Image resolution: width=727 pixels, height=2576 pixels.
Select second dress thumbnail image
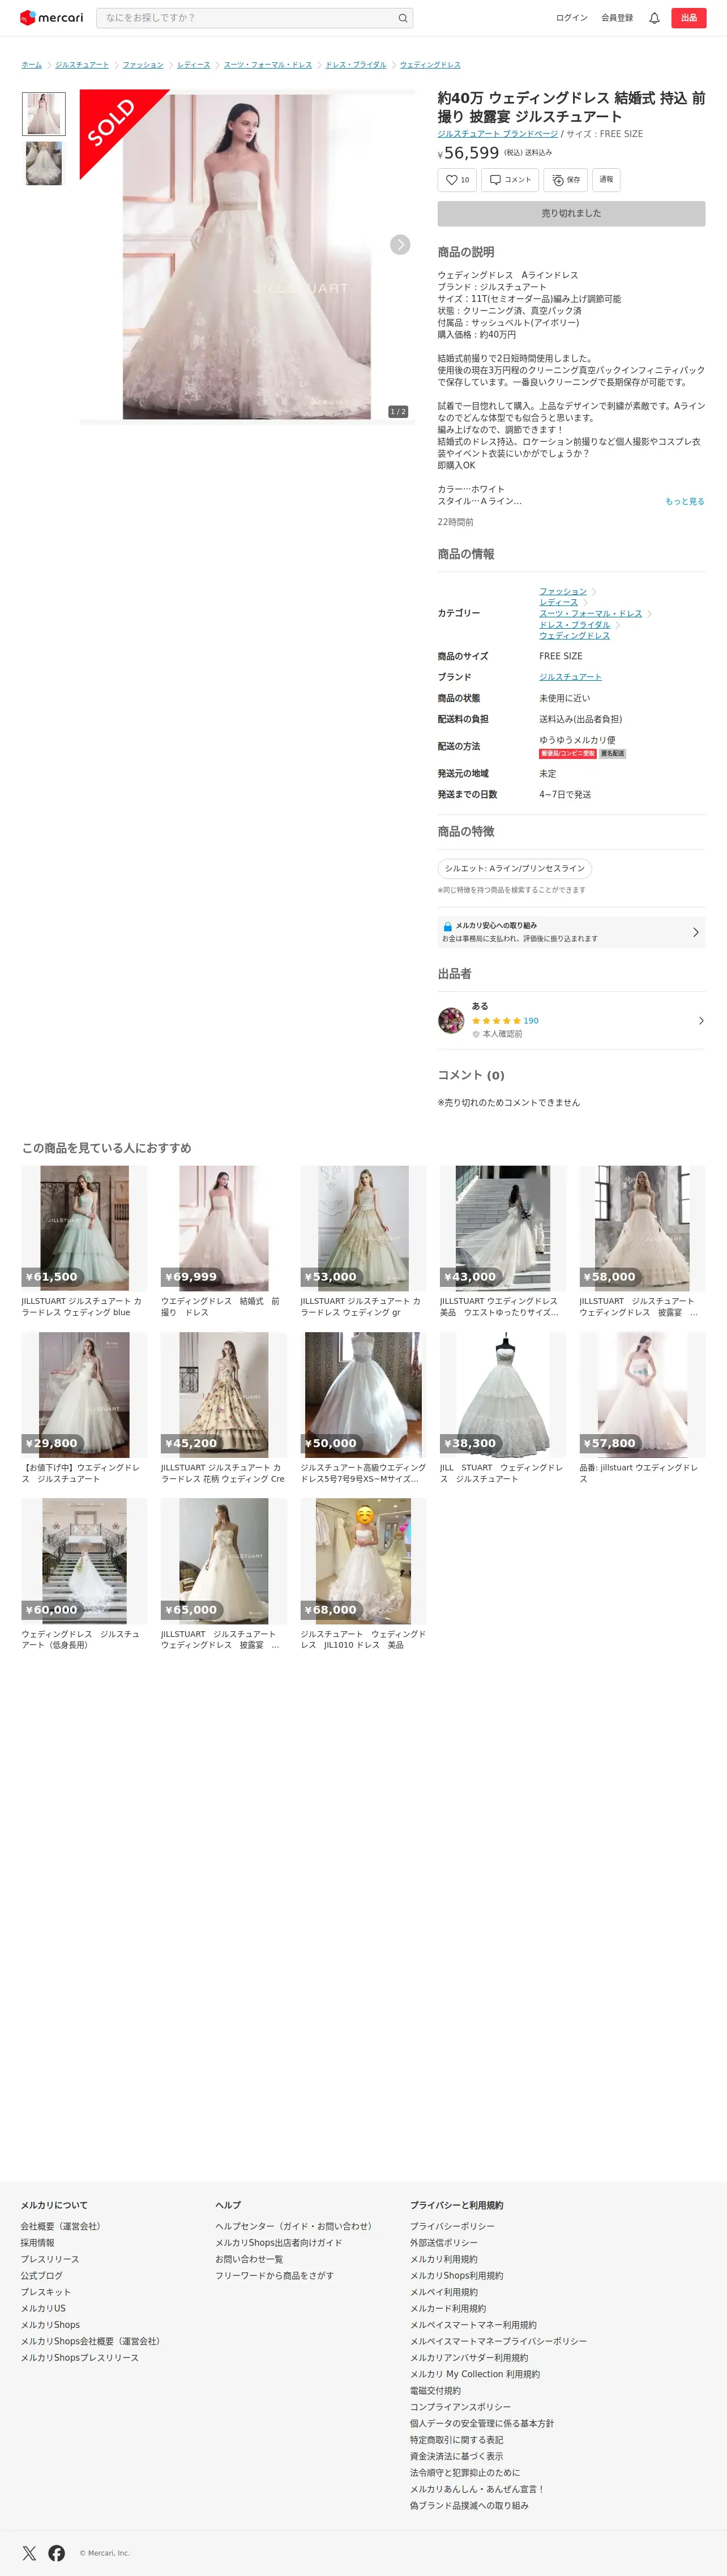[44, 163]
